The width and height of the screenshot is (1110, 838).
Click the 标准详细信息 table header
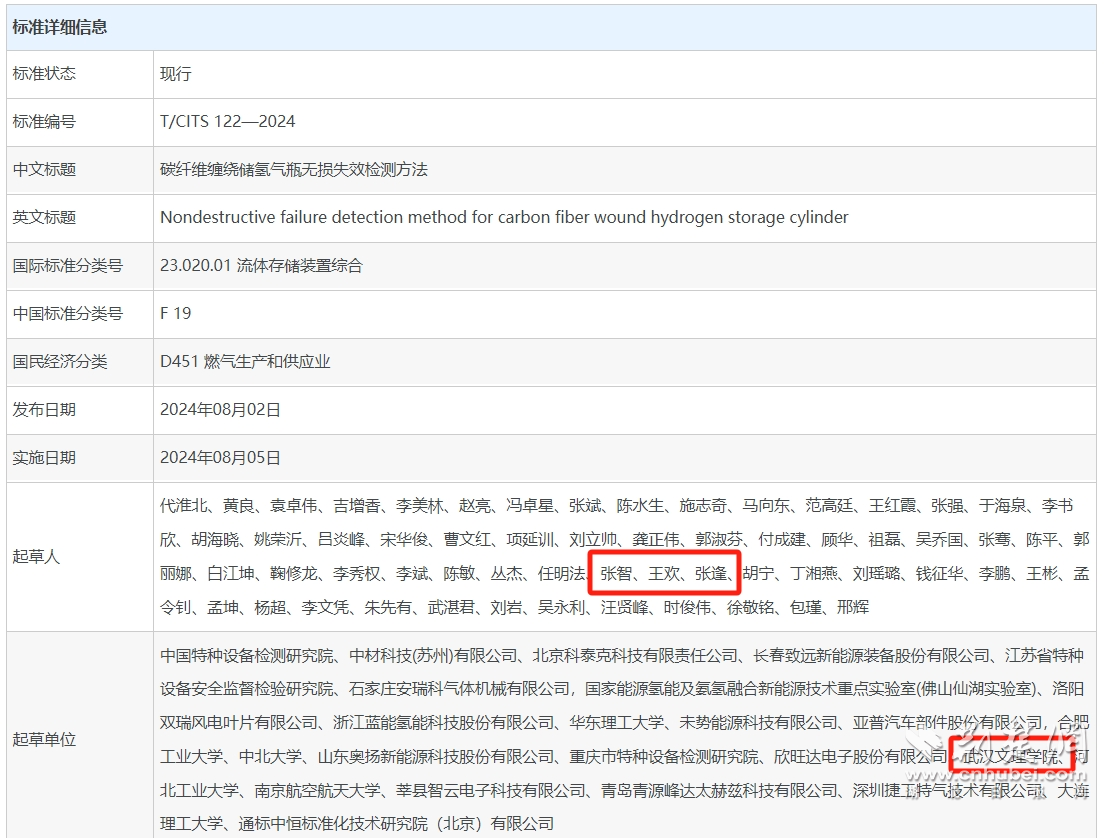coord(60,27)
